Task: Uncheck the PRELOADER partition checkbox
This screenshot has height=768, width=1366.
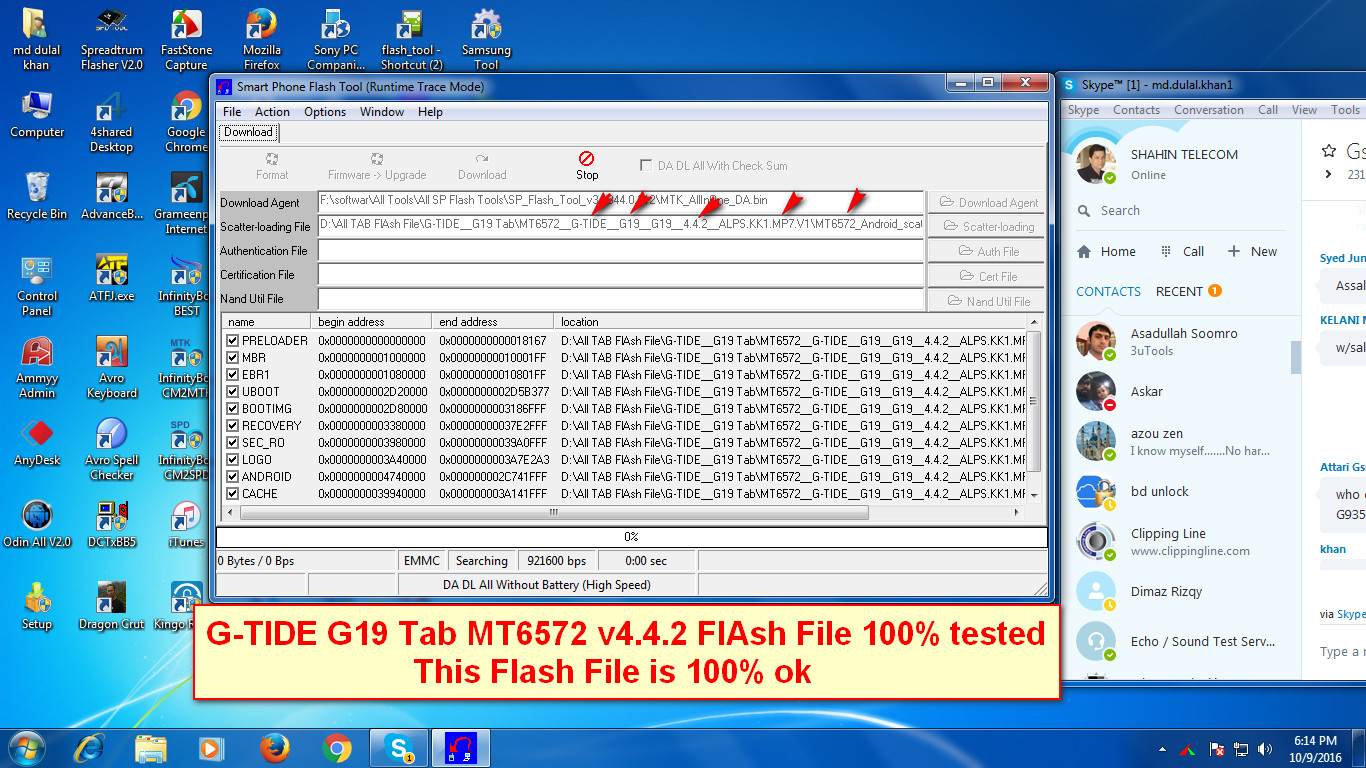Action: point(232,340)
